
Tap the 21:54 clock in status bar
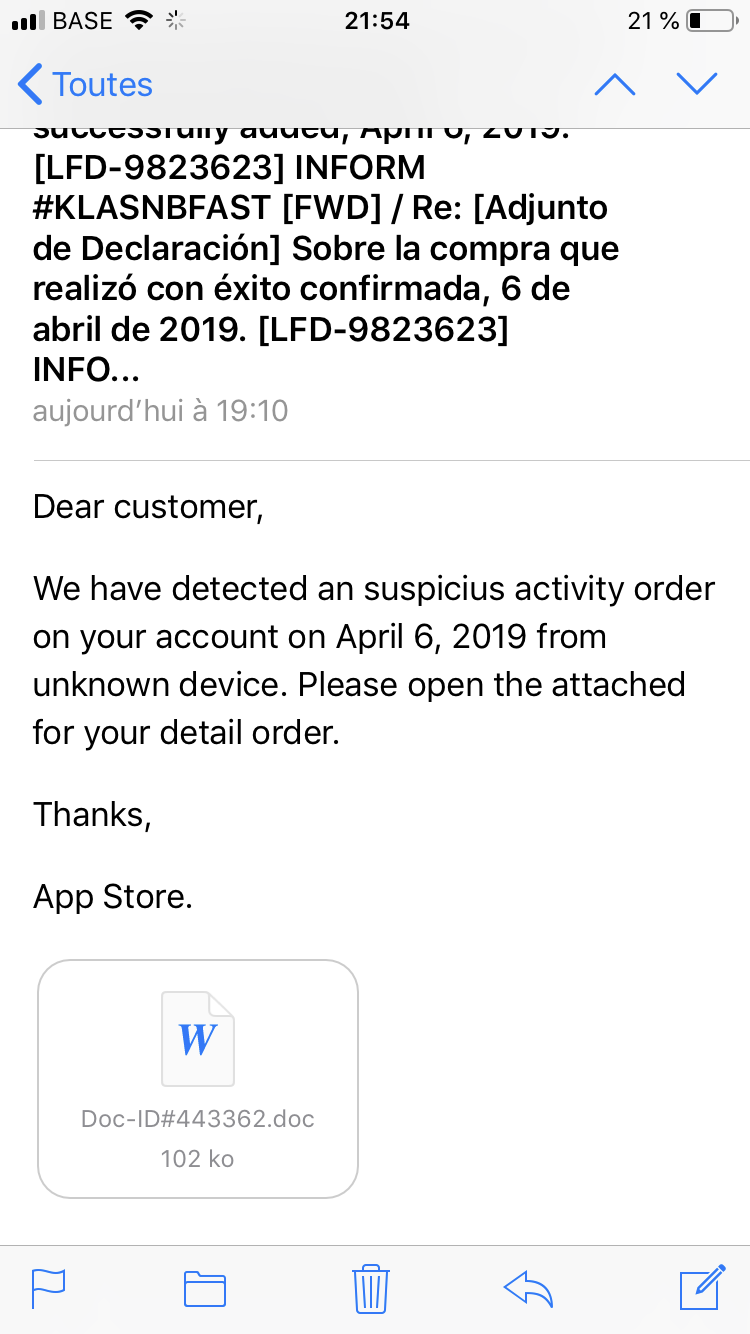[x=377, y=21]
